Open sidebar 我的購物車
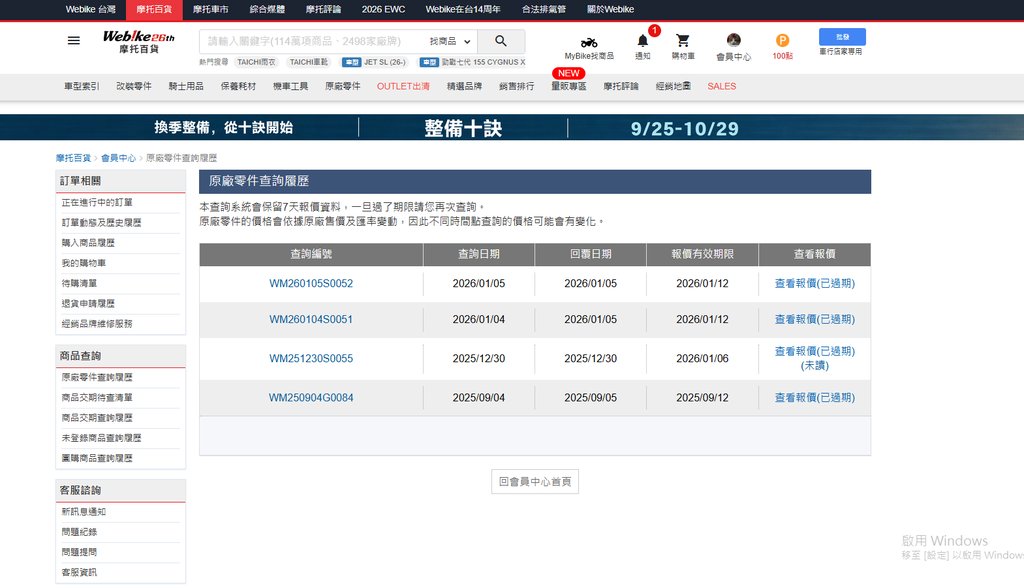The height and width of the screenshot is (588, 1024). point(84,263)
